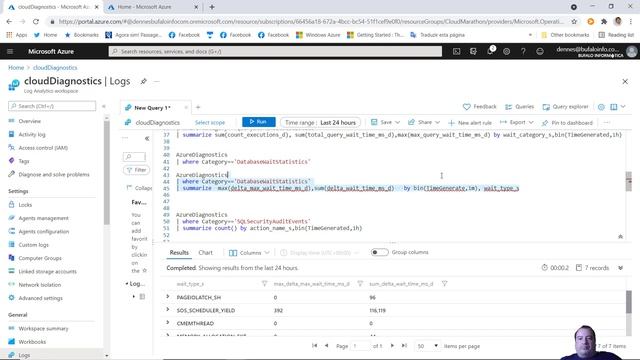Open Activity log menu item

point(32,134)
